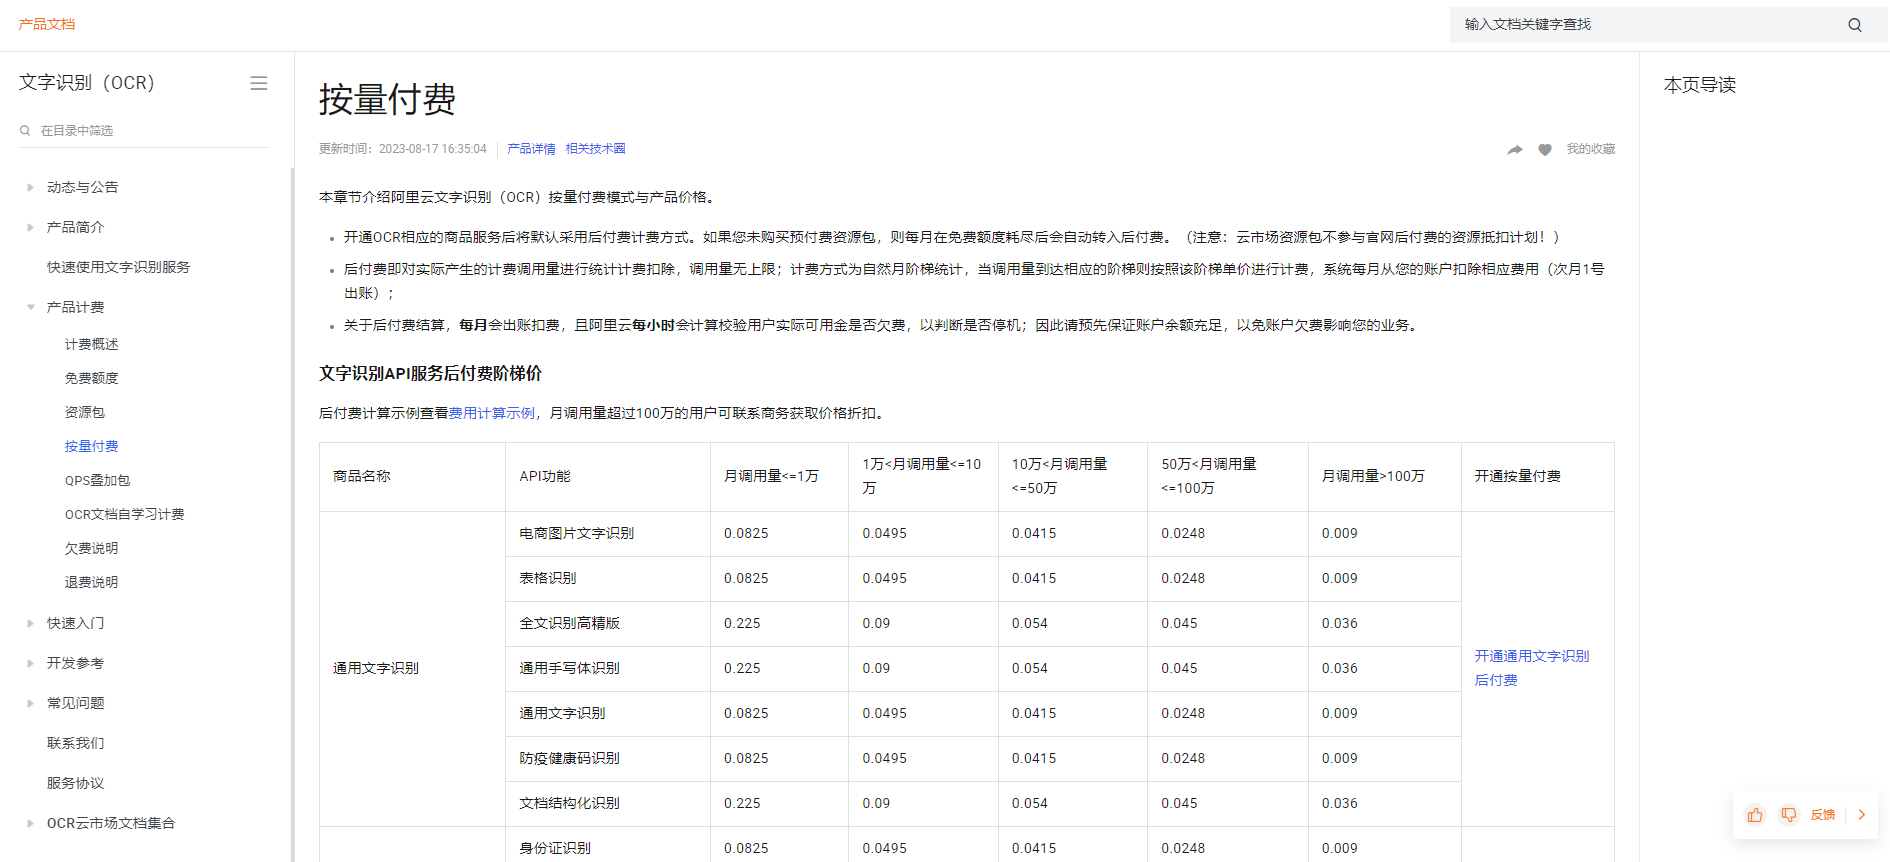
Task: Collapse the 产品计费 tree node
Action: click(x=30, y=307)
